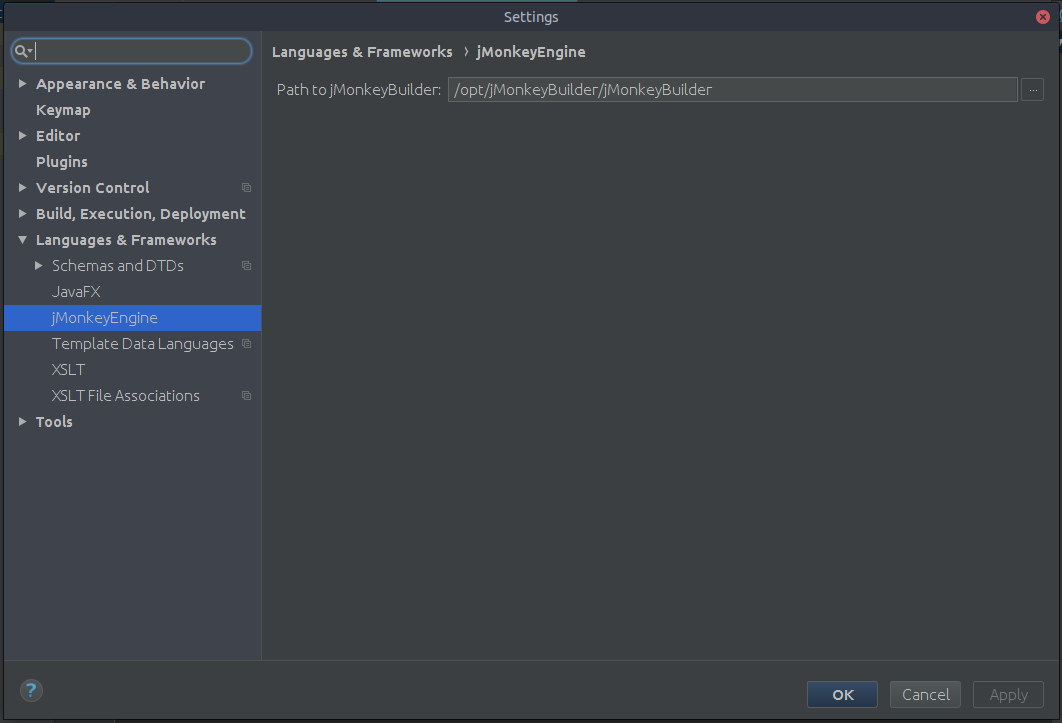
Task: Collapse the Languages & Frameworks section
Action: (x=22, y=240)
